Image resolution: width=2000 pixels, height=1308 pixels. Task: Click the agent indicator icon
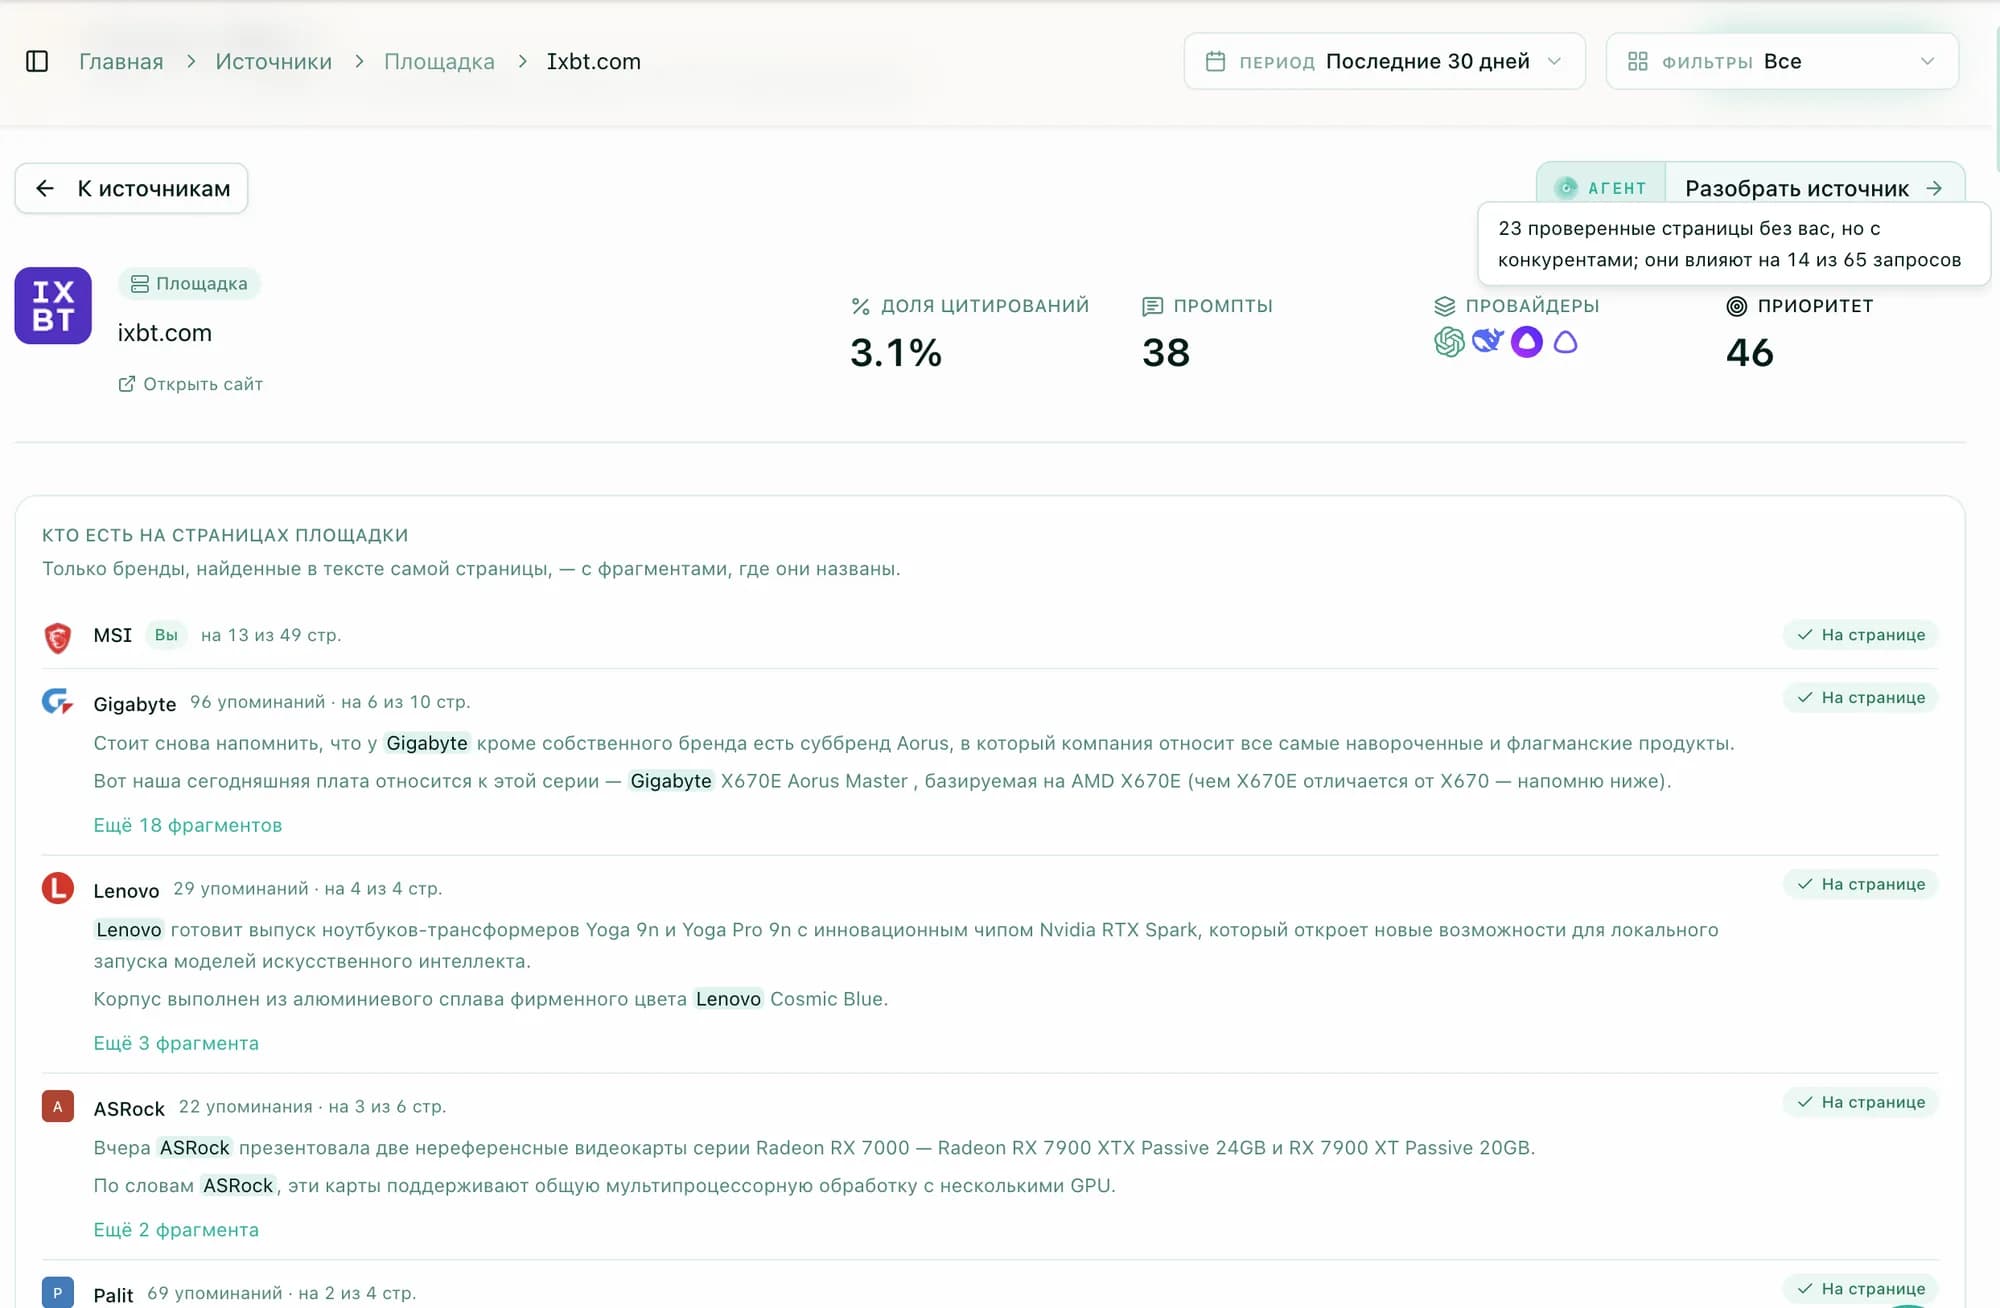1567,188
